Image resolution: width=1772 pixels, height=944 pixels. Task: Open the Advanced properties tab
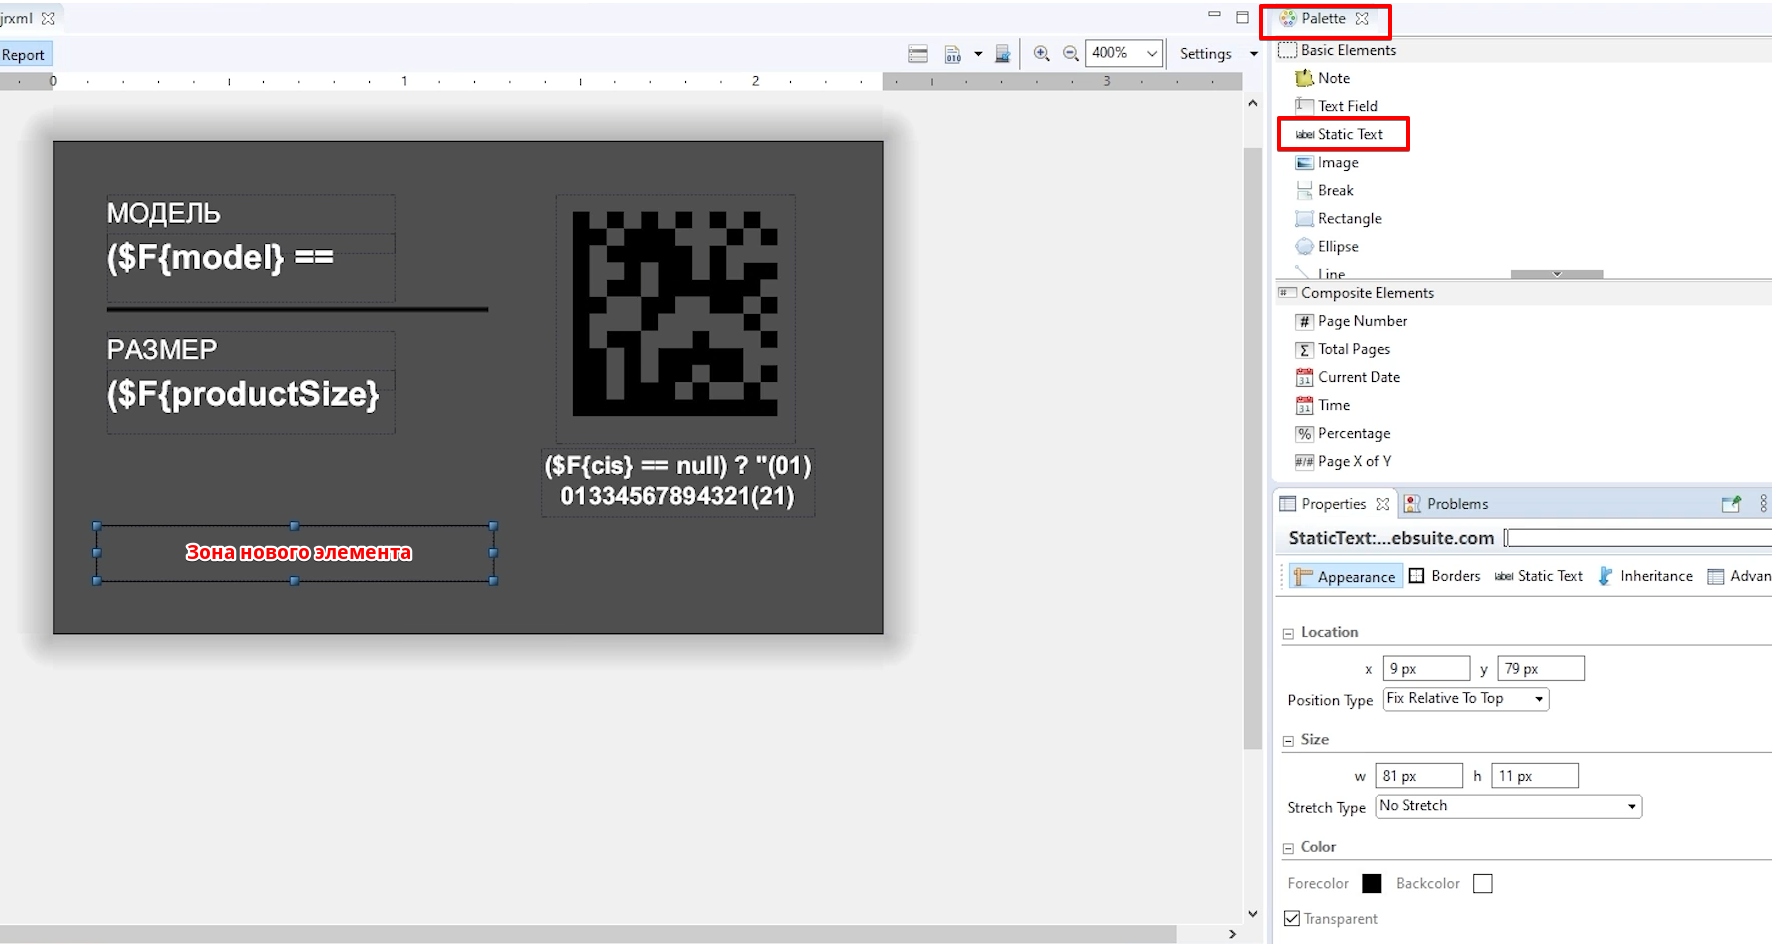[1739, 576]
